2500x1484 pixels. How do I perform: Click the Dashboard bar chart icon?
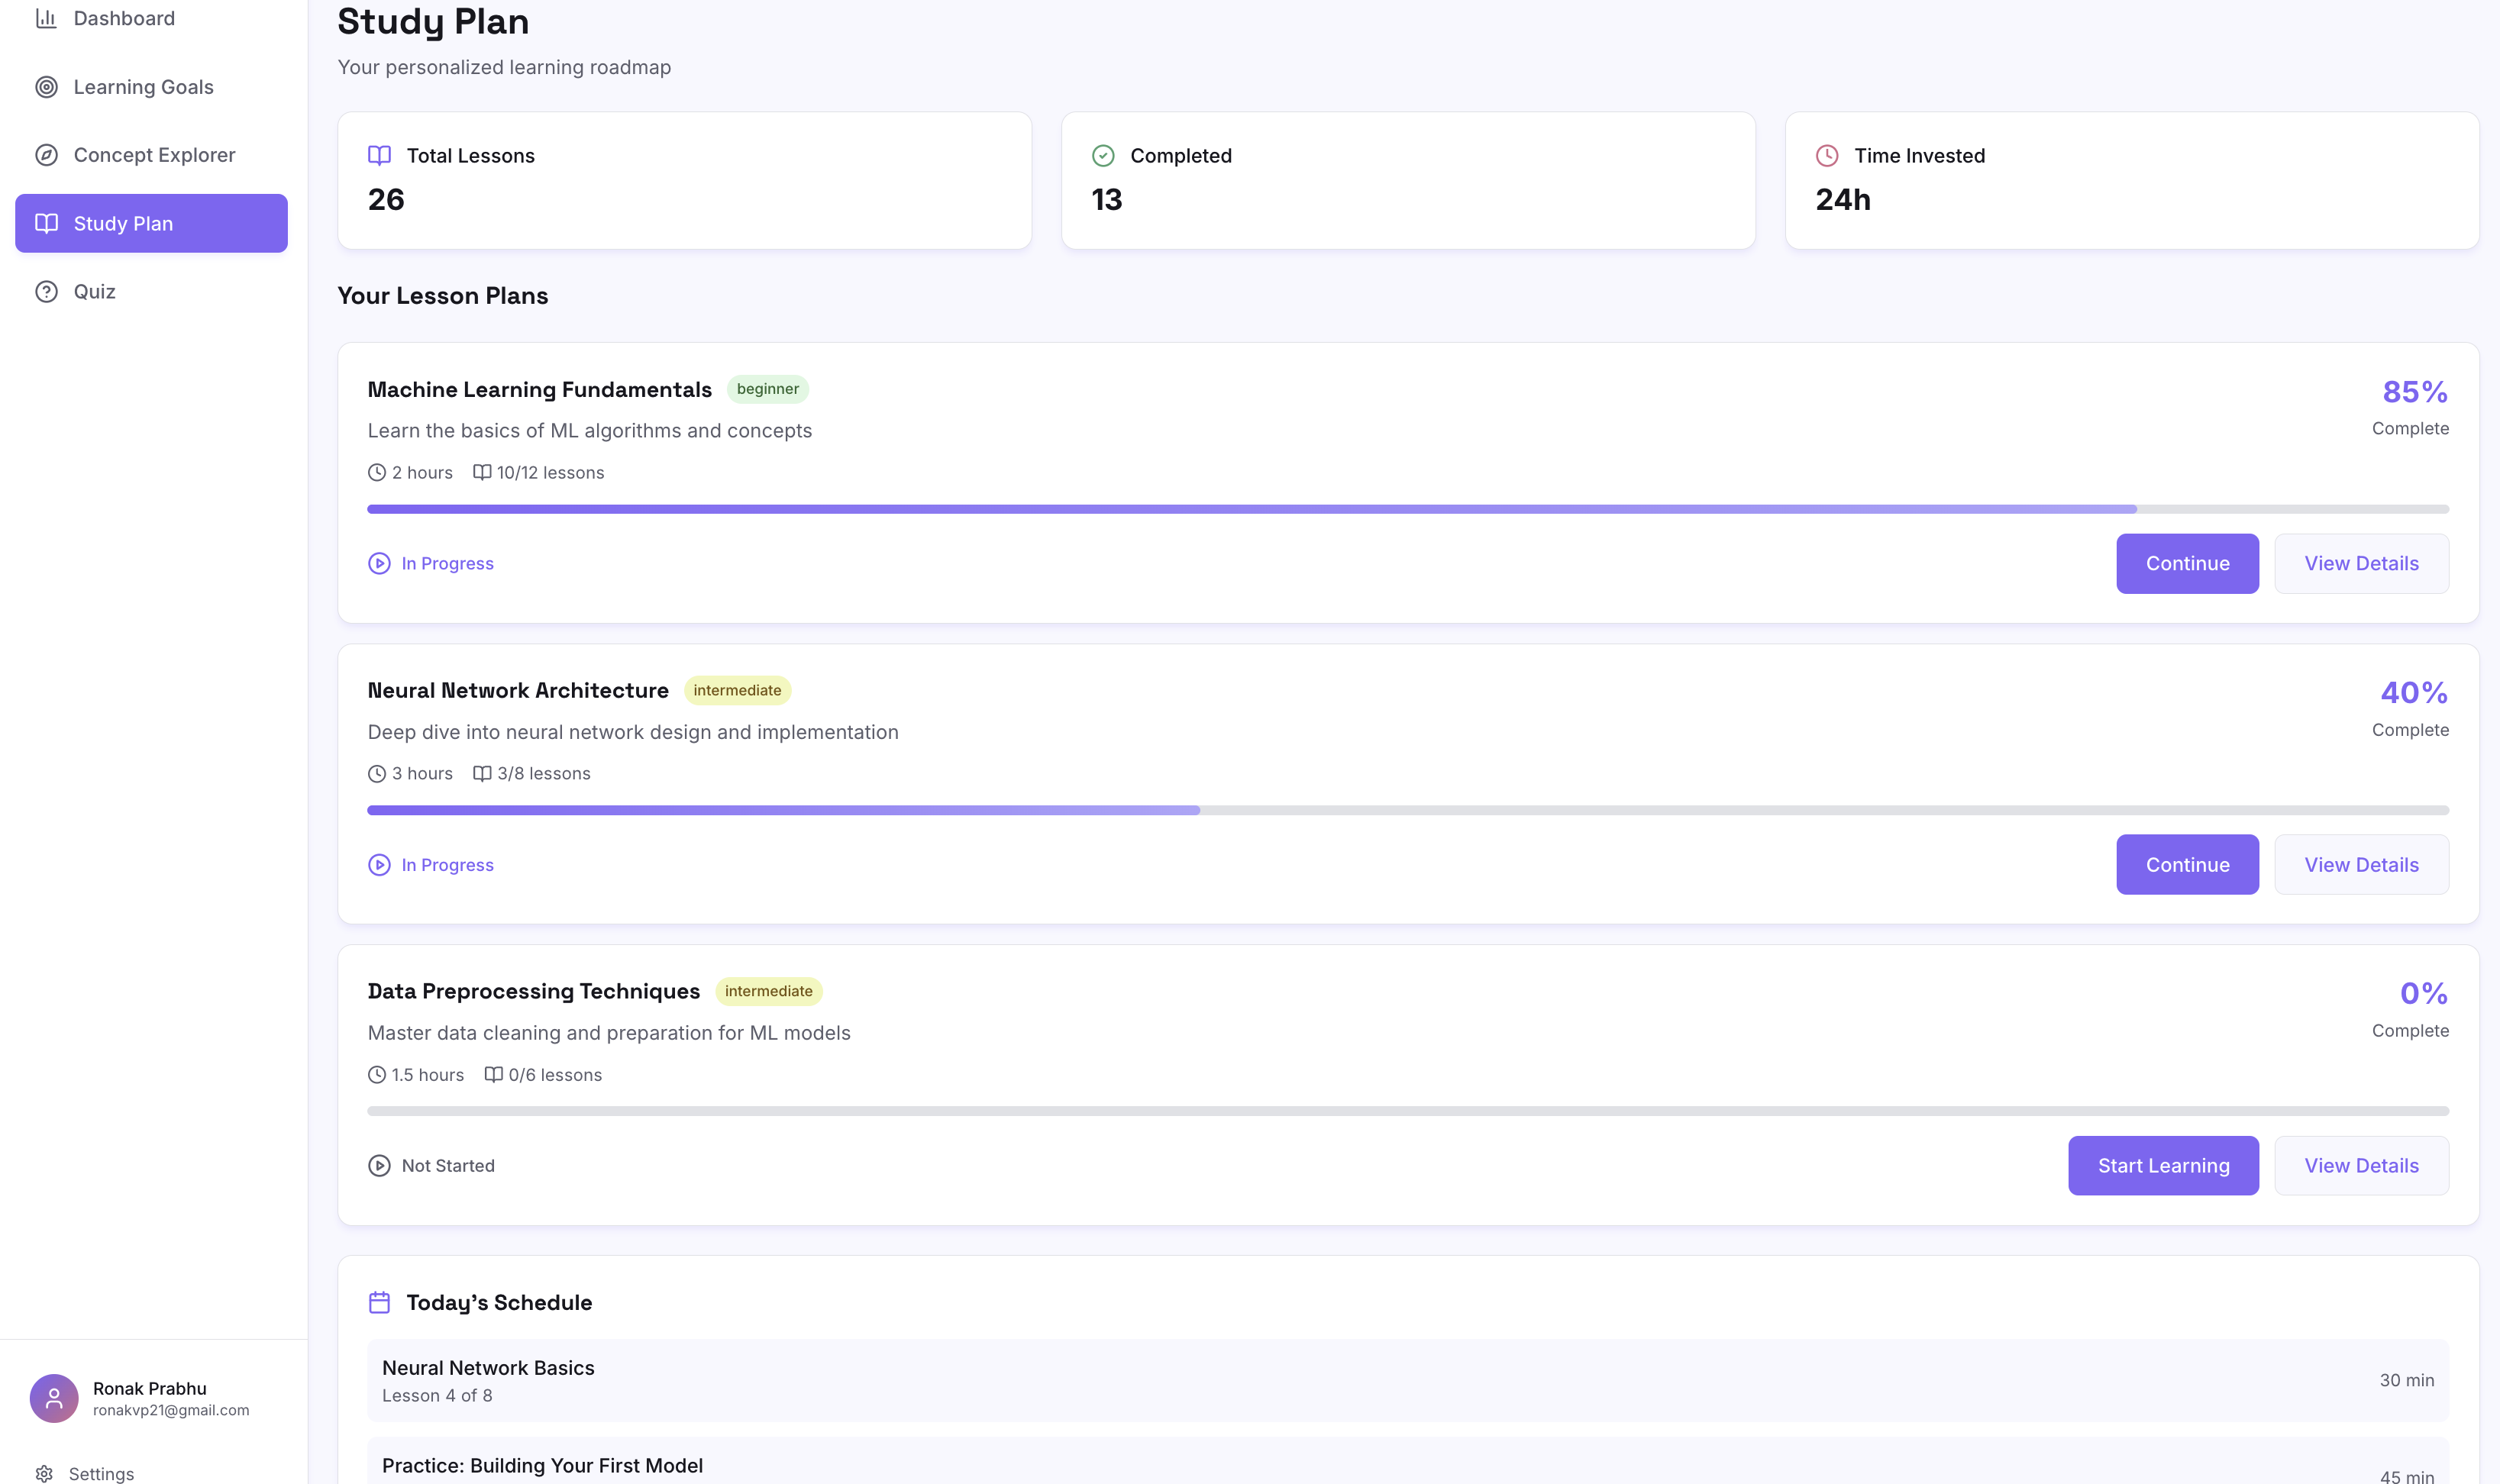click(x=46, y=18)
